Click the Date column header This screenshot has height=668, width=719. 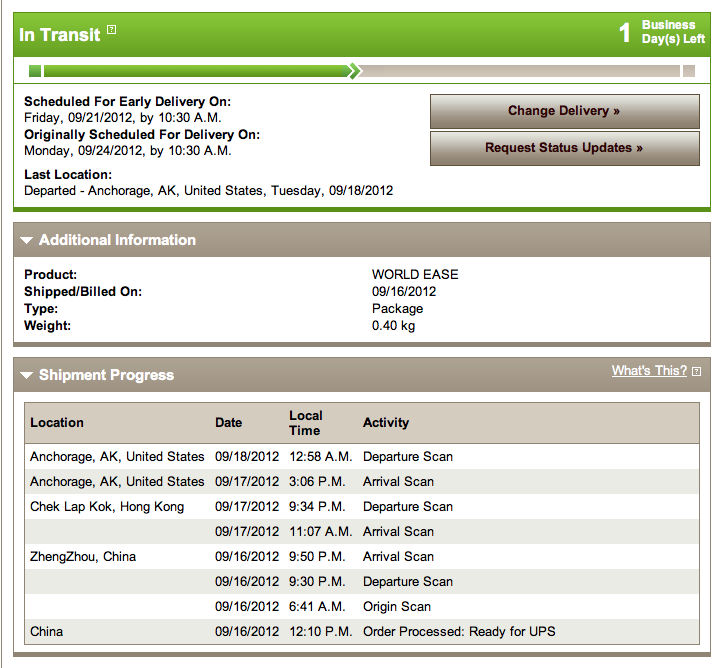(x=228, y=422)
